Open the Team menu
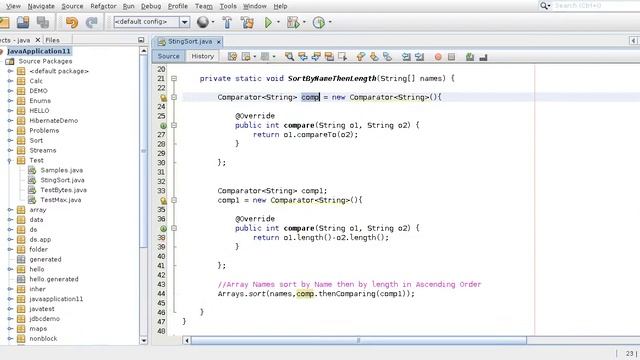Image resolution: width=640 pixels, height=360 pixels. point(204,6)
